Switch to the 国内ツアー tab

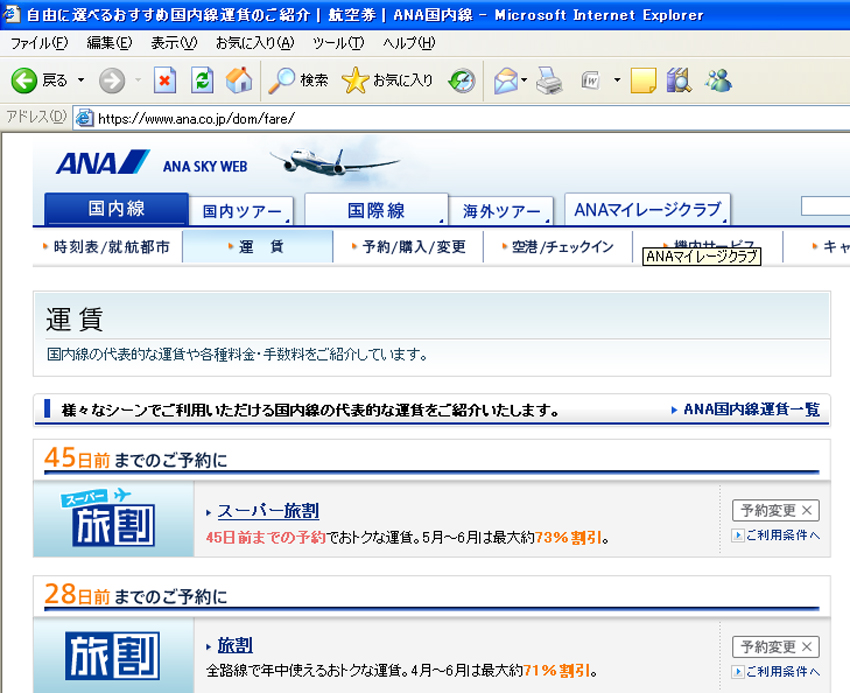(241, 211)
